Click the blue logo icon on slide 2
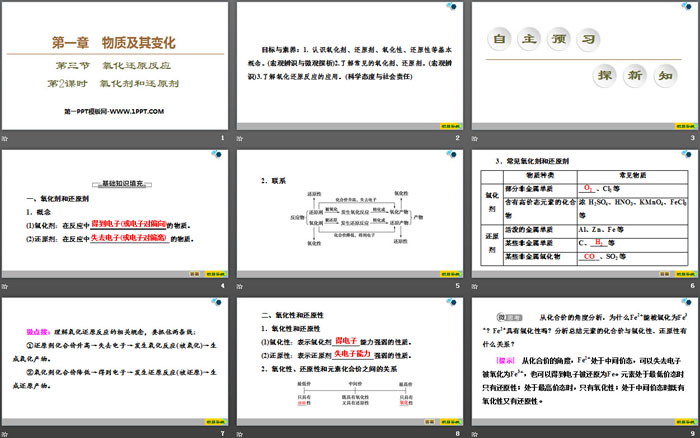The height and width of the screenshot is (438, 700). (x=451, y=6)
